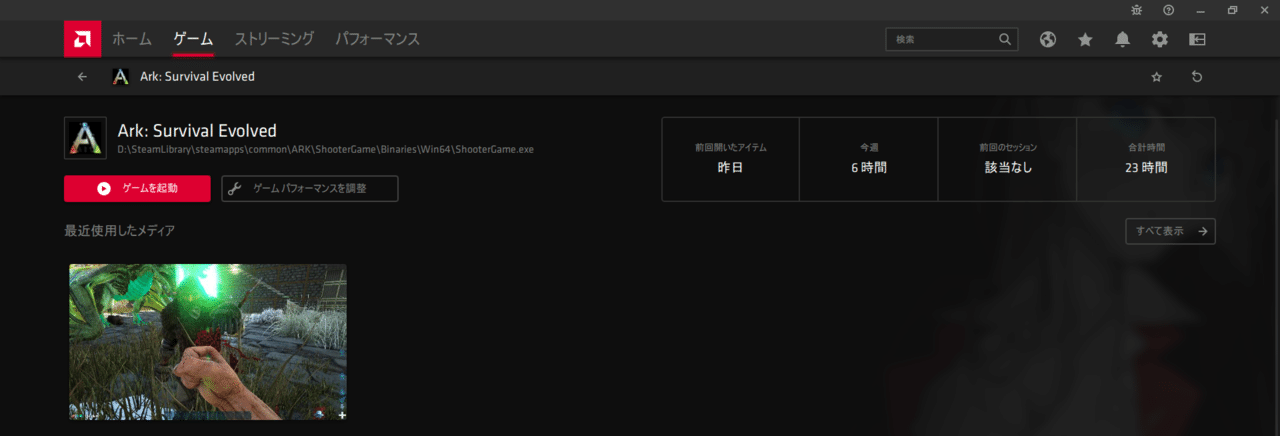Click the 前回開いたアイテム 昨日 stat
The width and height of the screenshot is (1280, 436).
[x=731, y=159]
